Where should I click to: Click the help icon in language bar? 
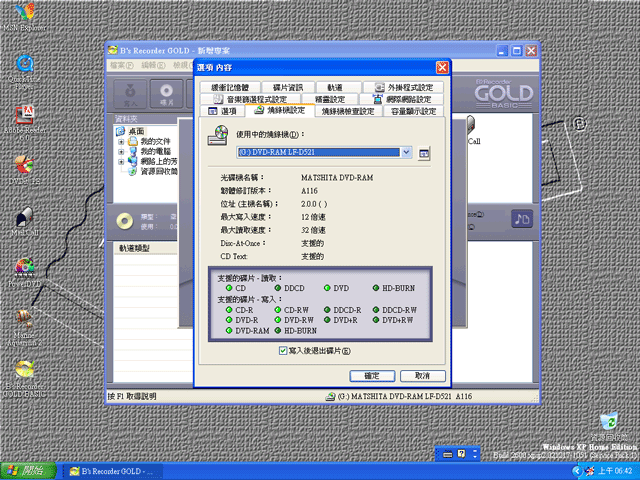pyautogui.click(x=461, y=453)
